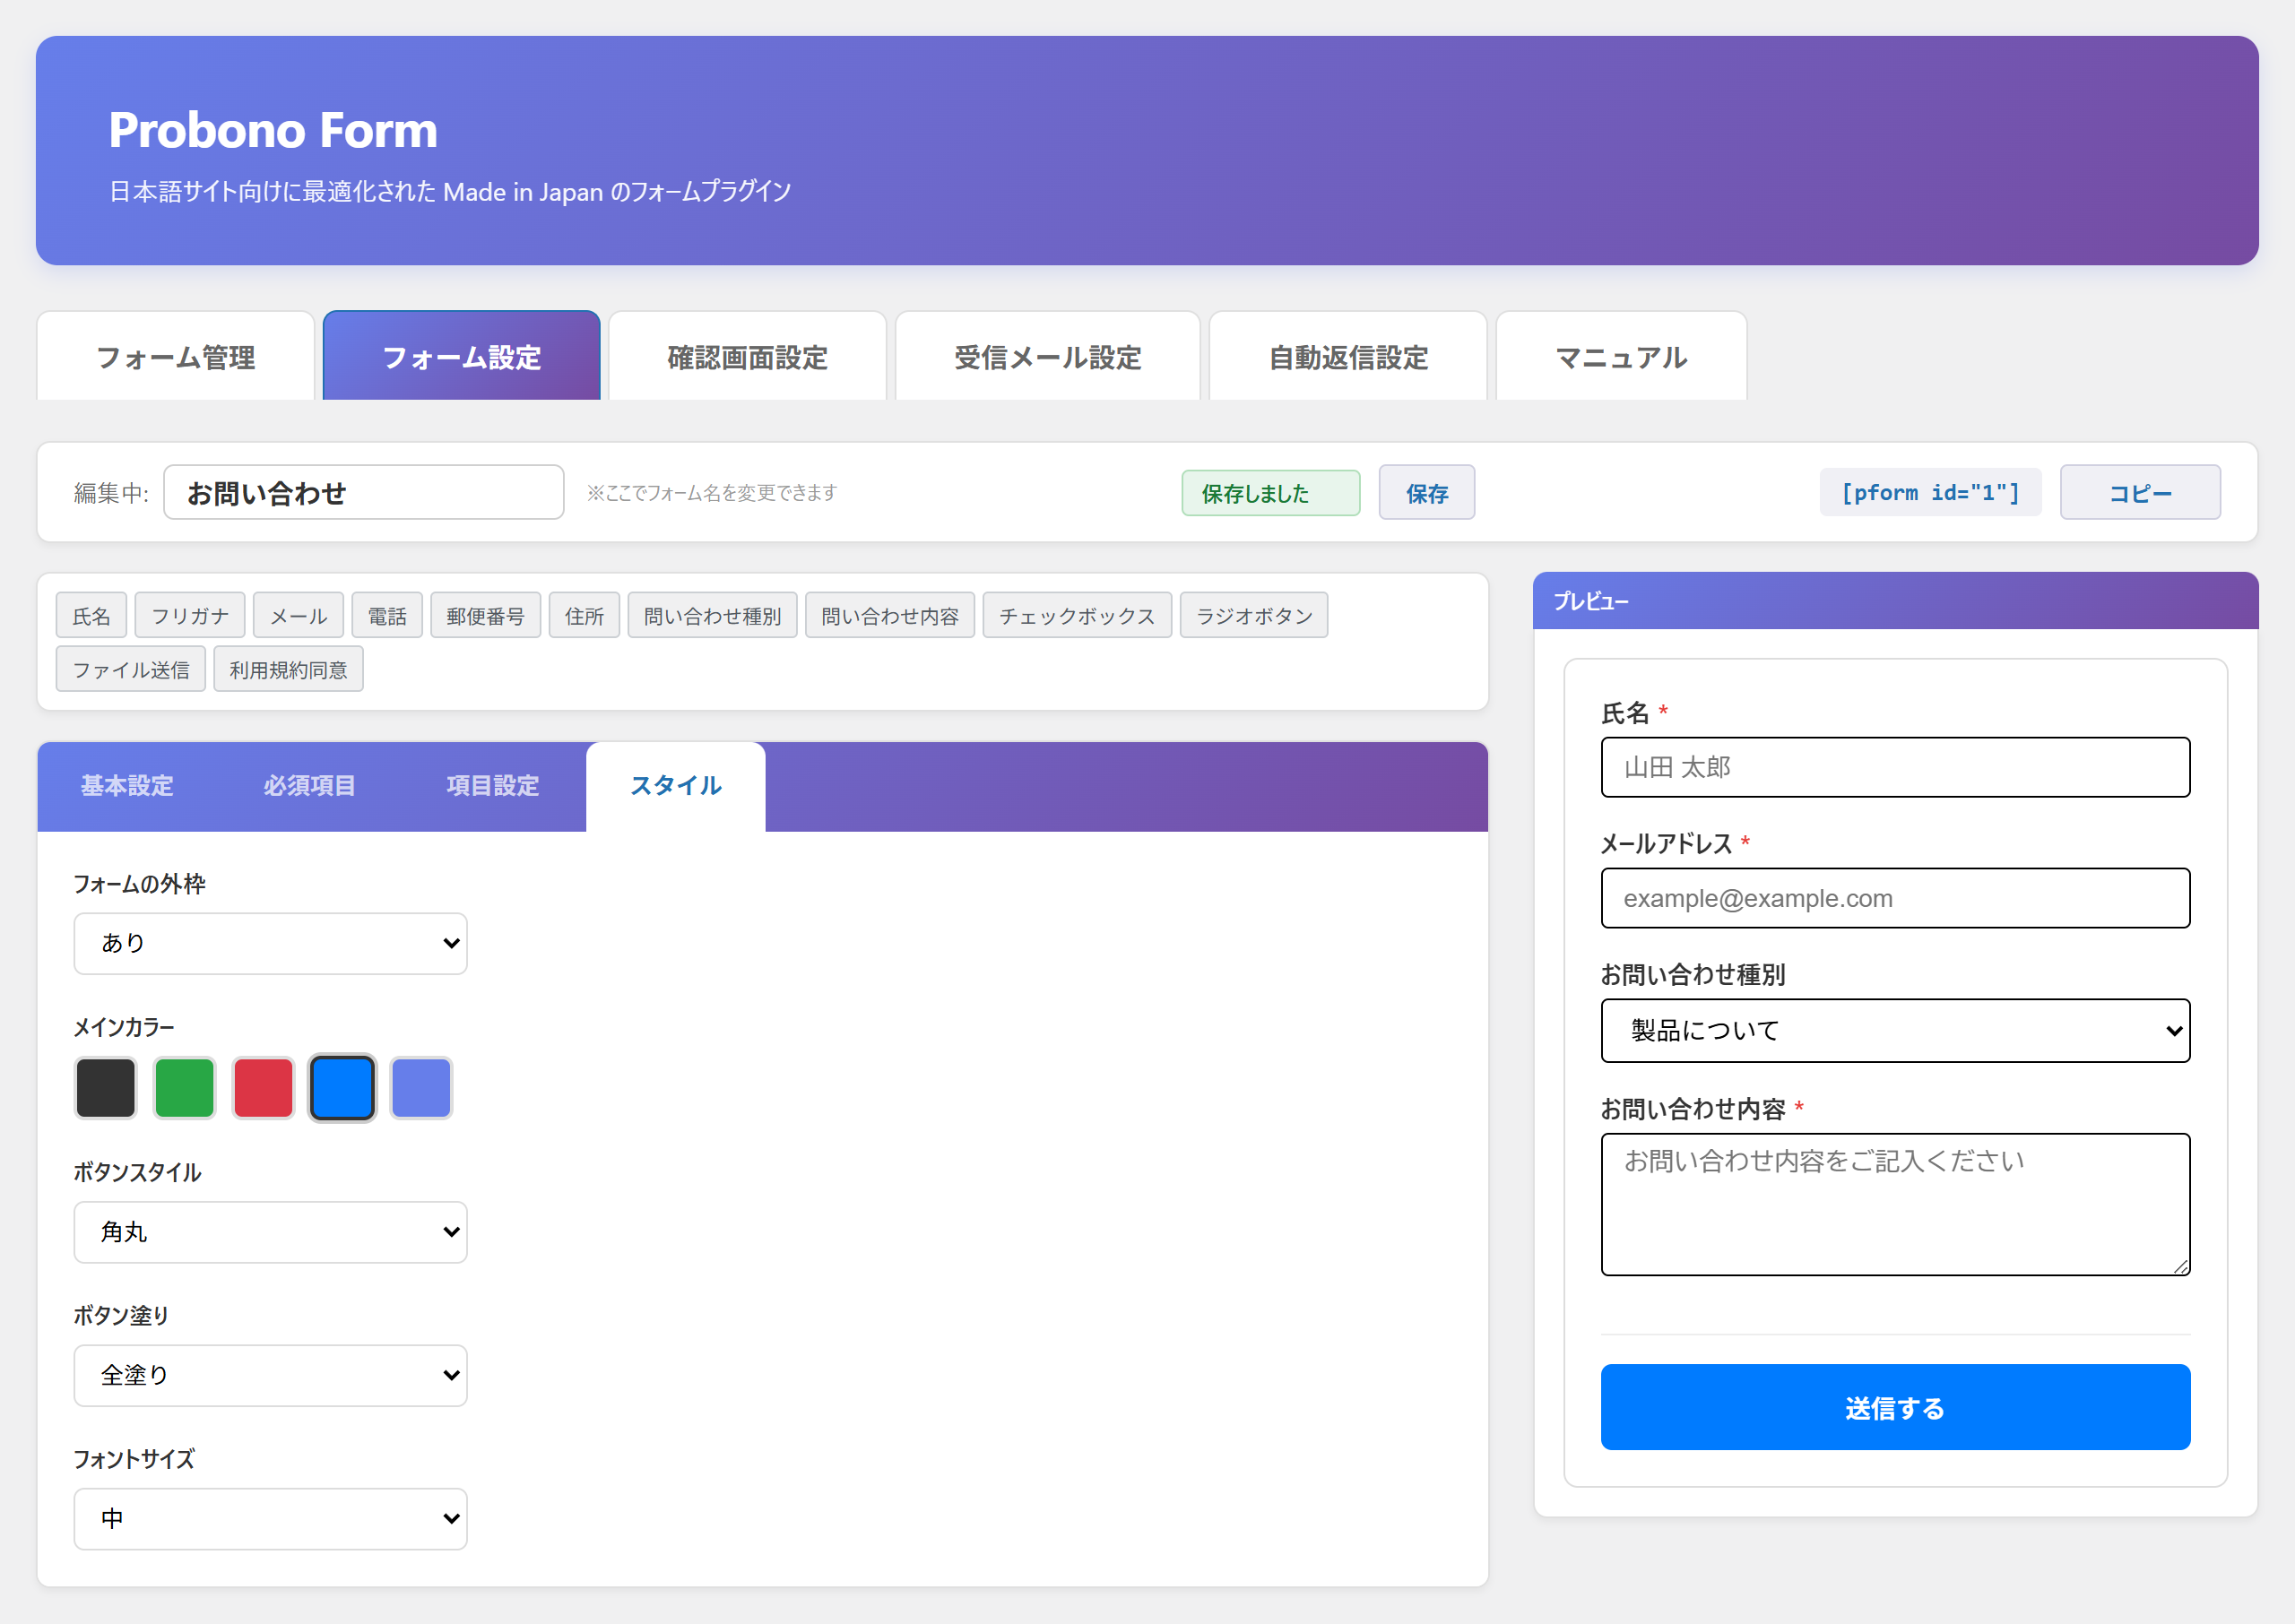
Task: Add the チェックボックス field
Action: [1077, 616]
